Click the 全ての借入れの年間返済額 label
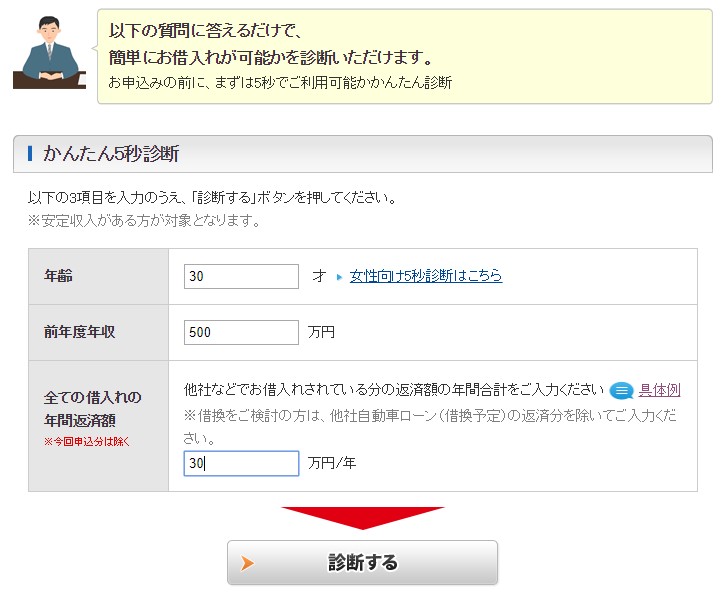Image resolution: width=721 pixels, height=605 pixels. [92, 409]
